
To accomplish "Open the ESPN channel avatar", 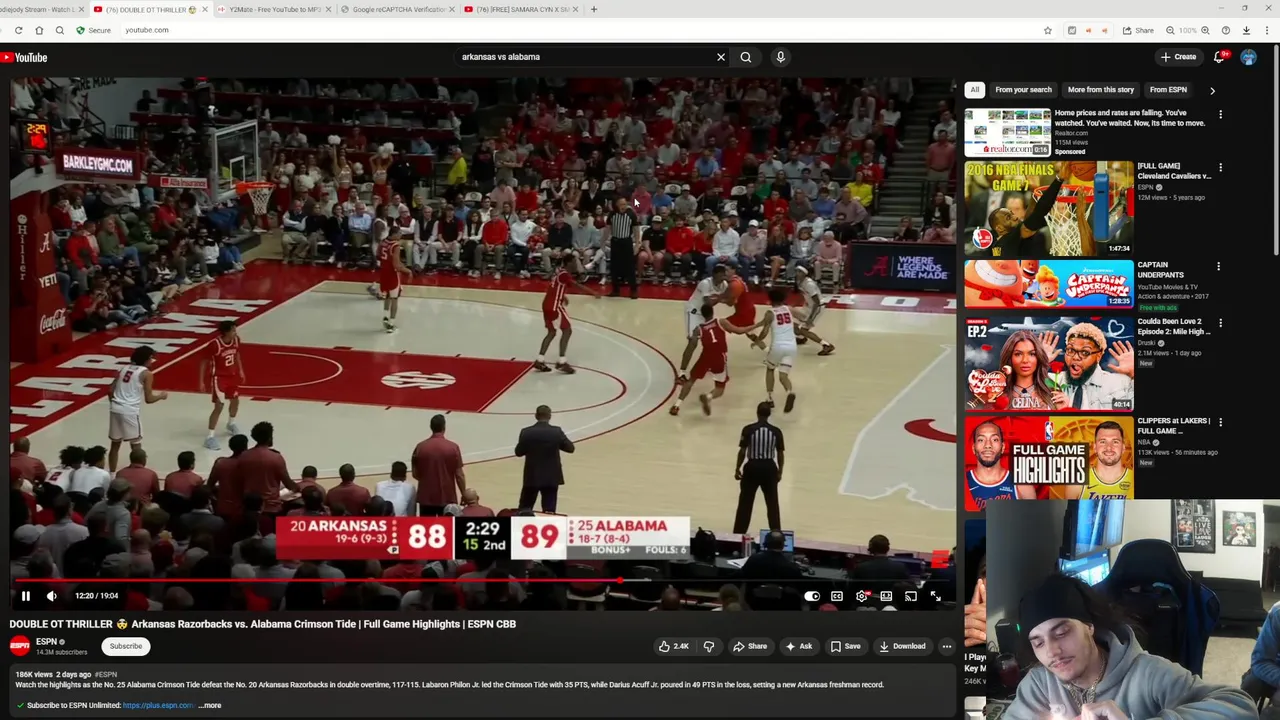I will pos(20,646).
